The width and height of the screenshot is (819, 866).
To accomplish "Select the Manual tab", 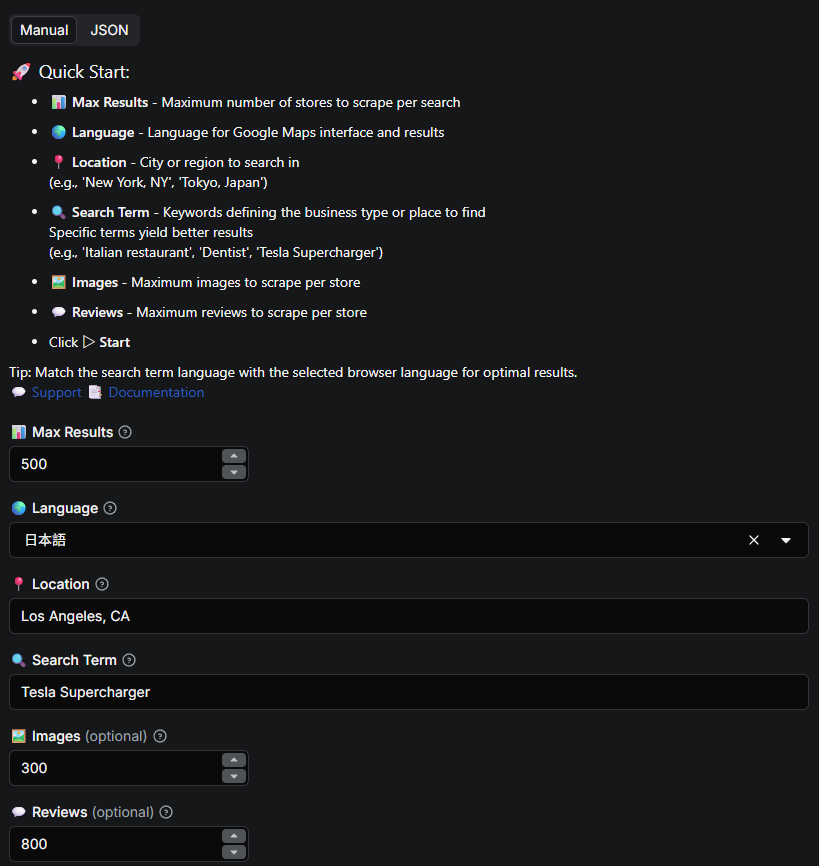I will (x=43, y=29).
